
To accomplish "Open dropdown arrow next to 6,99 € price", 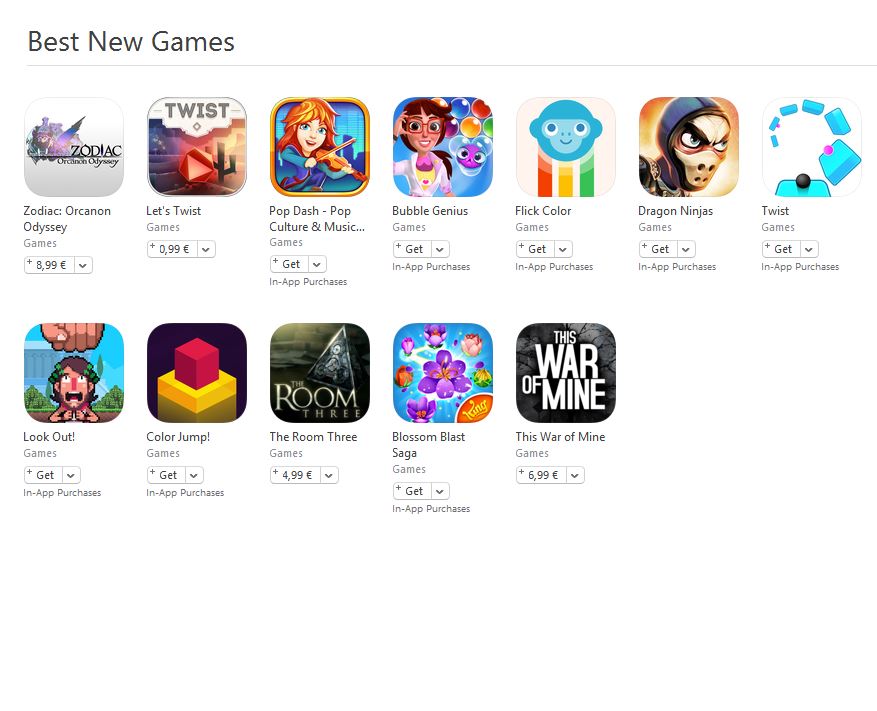I will coord(574,475).
